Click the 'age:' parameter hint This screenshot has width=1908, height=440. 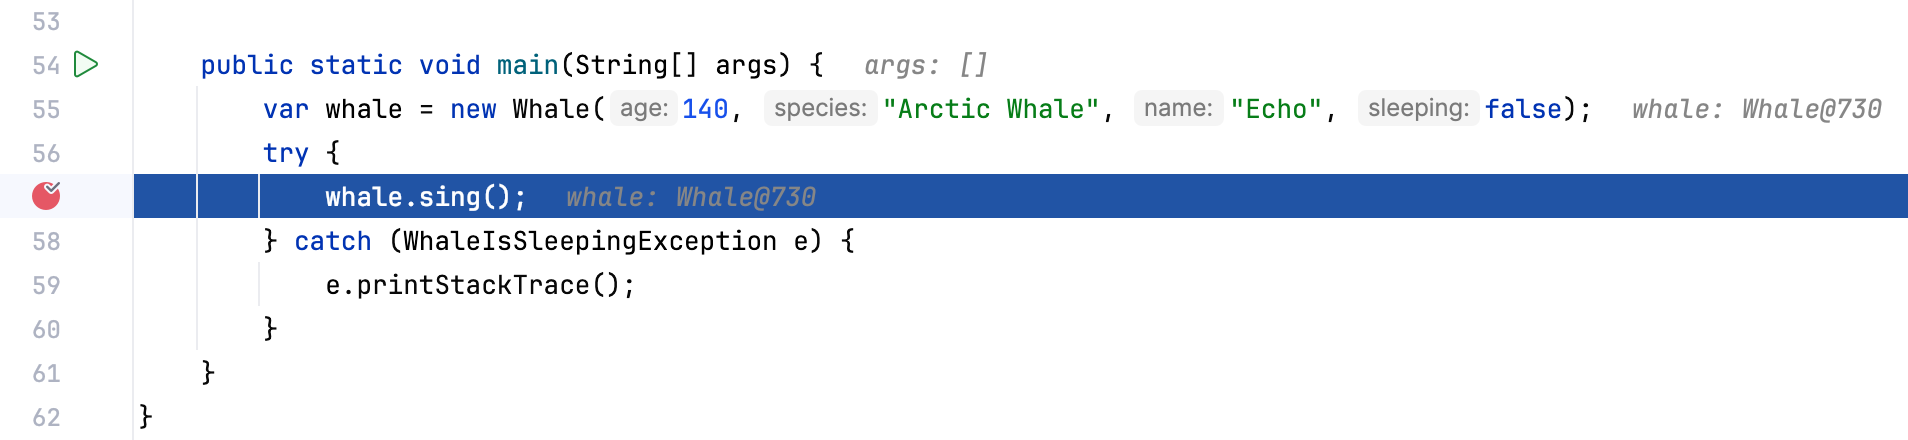[644, 108]
